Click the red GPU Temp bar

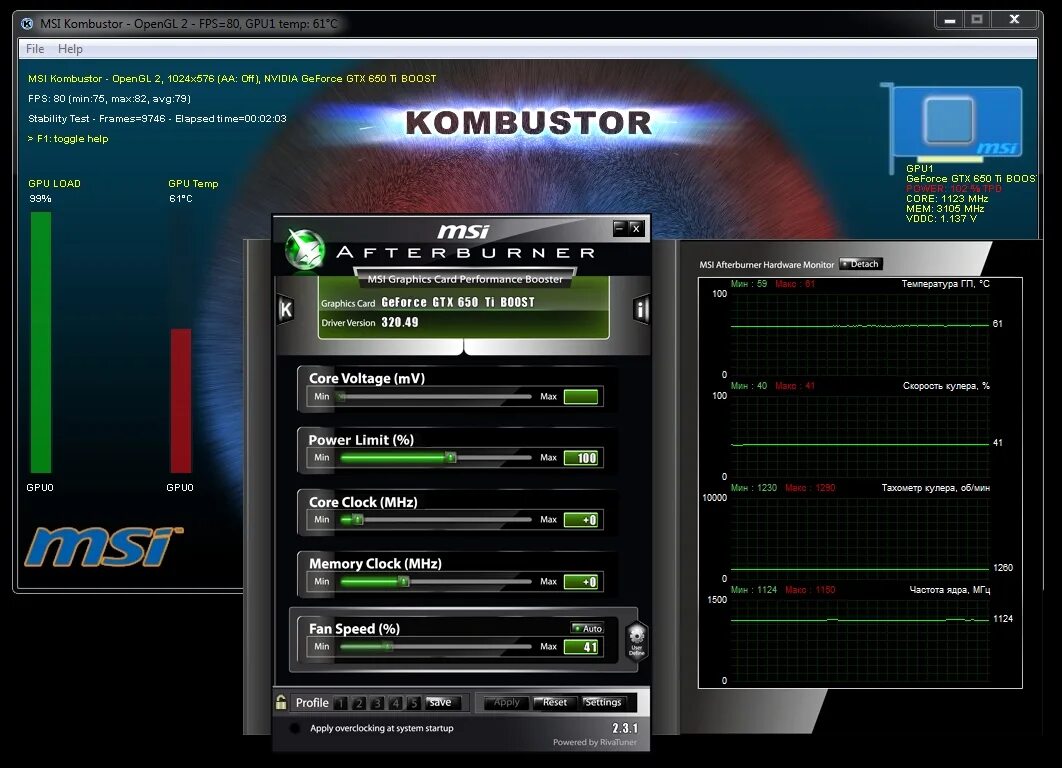point(181,400)
